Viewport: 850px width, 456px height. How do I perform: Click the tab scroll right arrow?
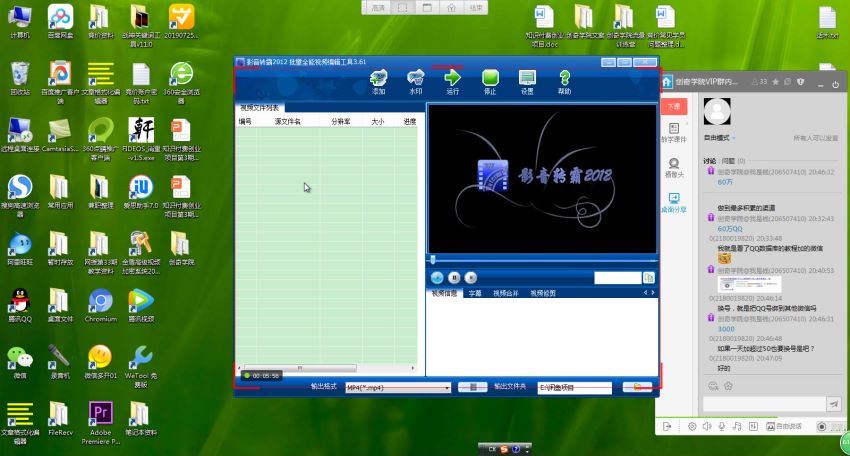click(653, 293)
